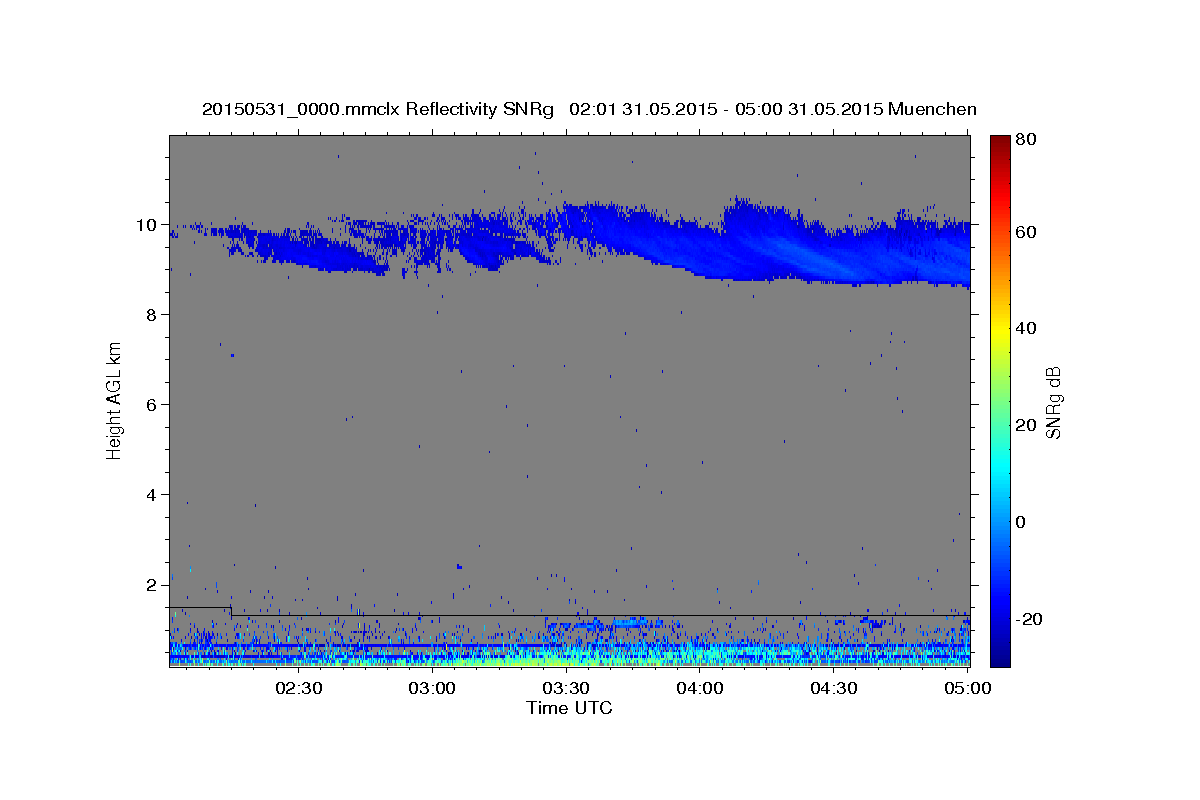The width and height of the screenshot is (1200, 800).
Task: Select the 03:30 time tick label
Action: pos(566,688)
